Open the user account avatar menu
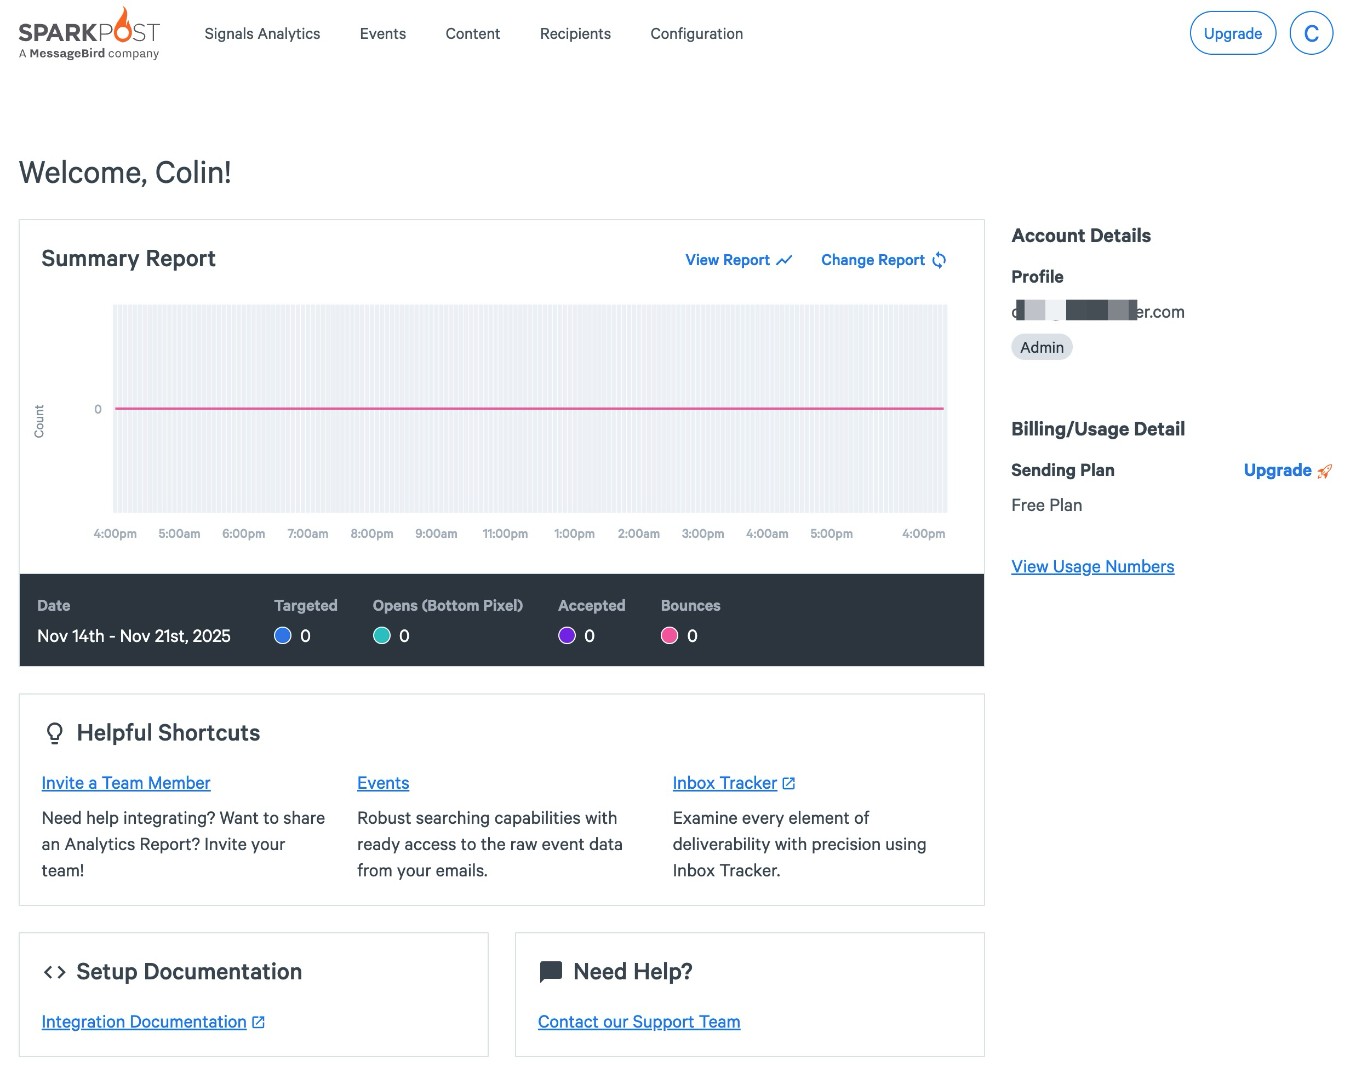Screen dimensions: 1350x1067 coord(1311,33)
